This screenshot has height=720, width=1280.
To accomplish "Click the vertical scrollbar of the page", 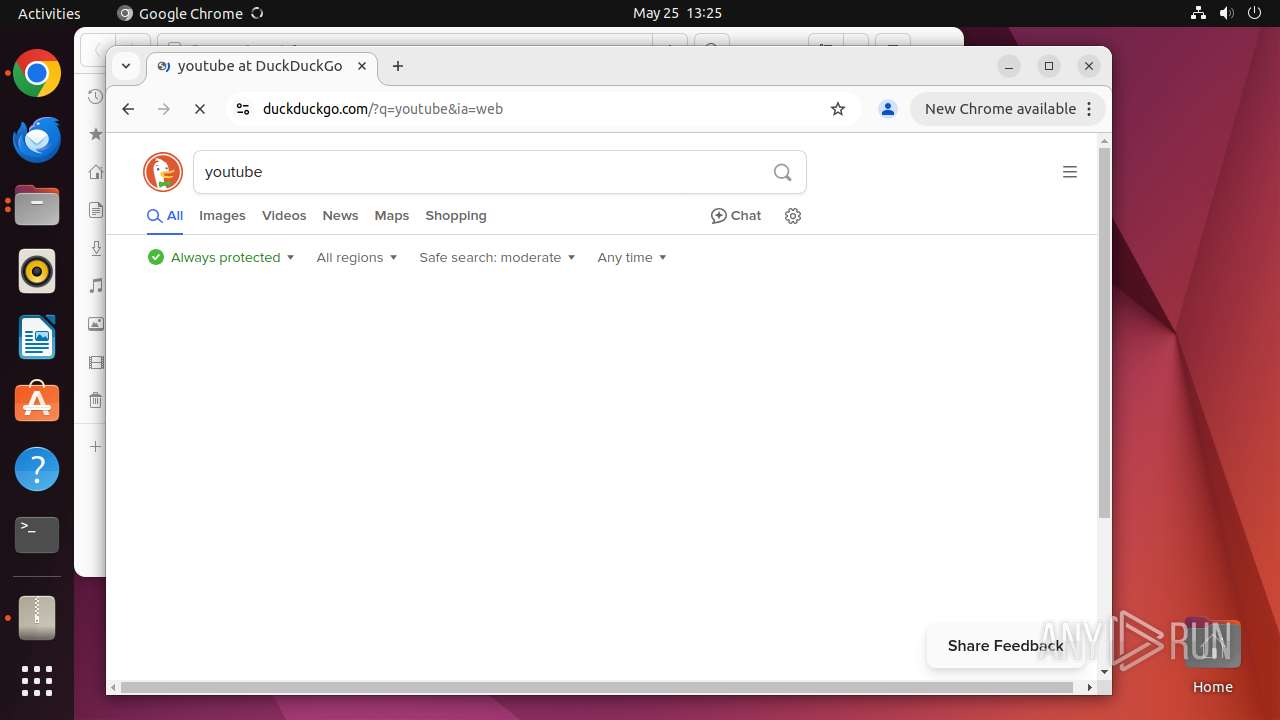I will coord(1104,332).
